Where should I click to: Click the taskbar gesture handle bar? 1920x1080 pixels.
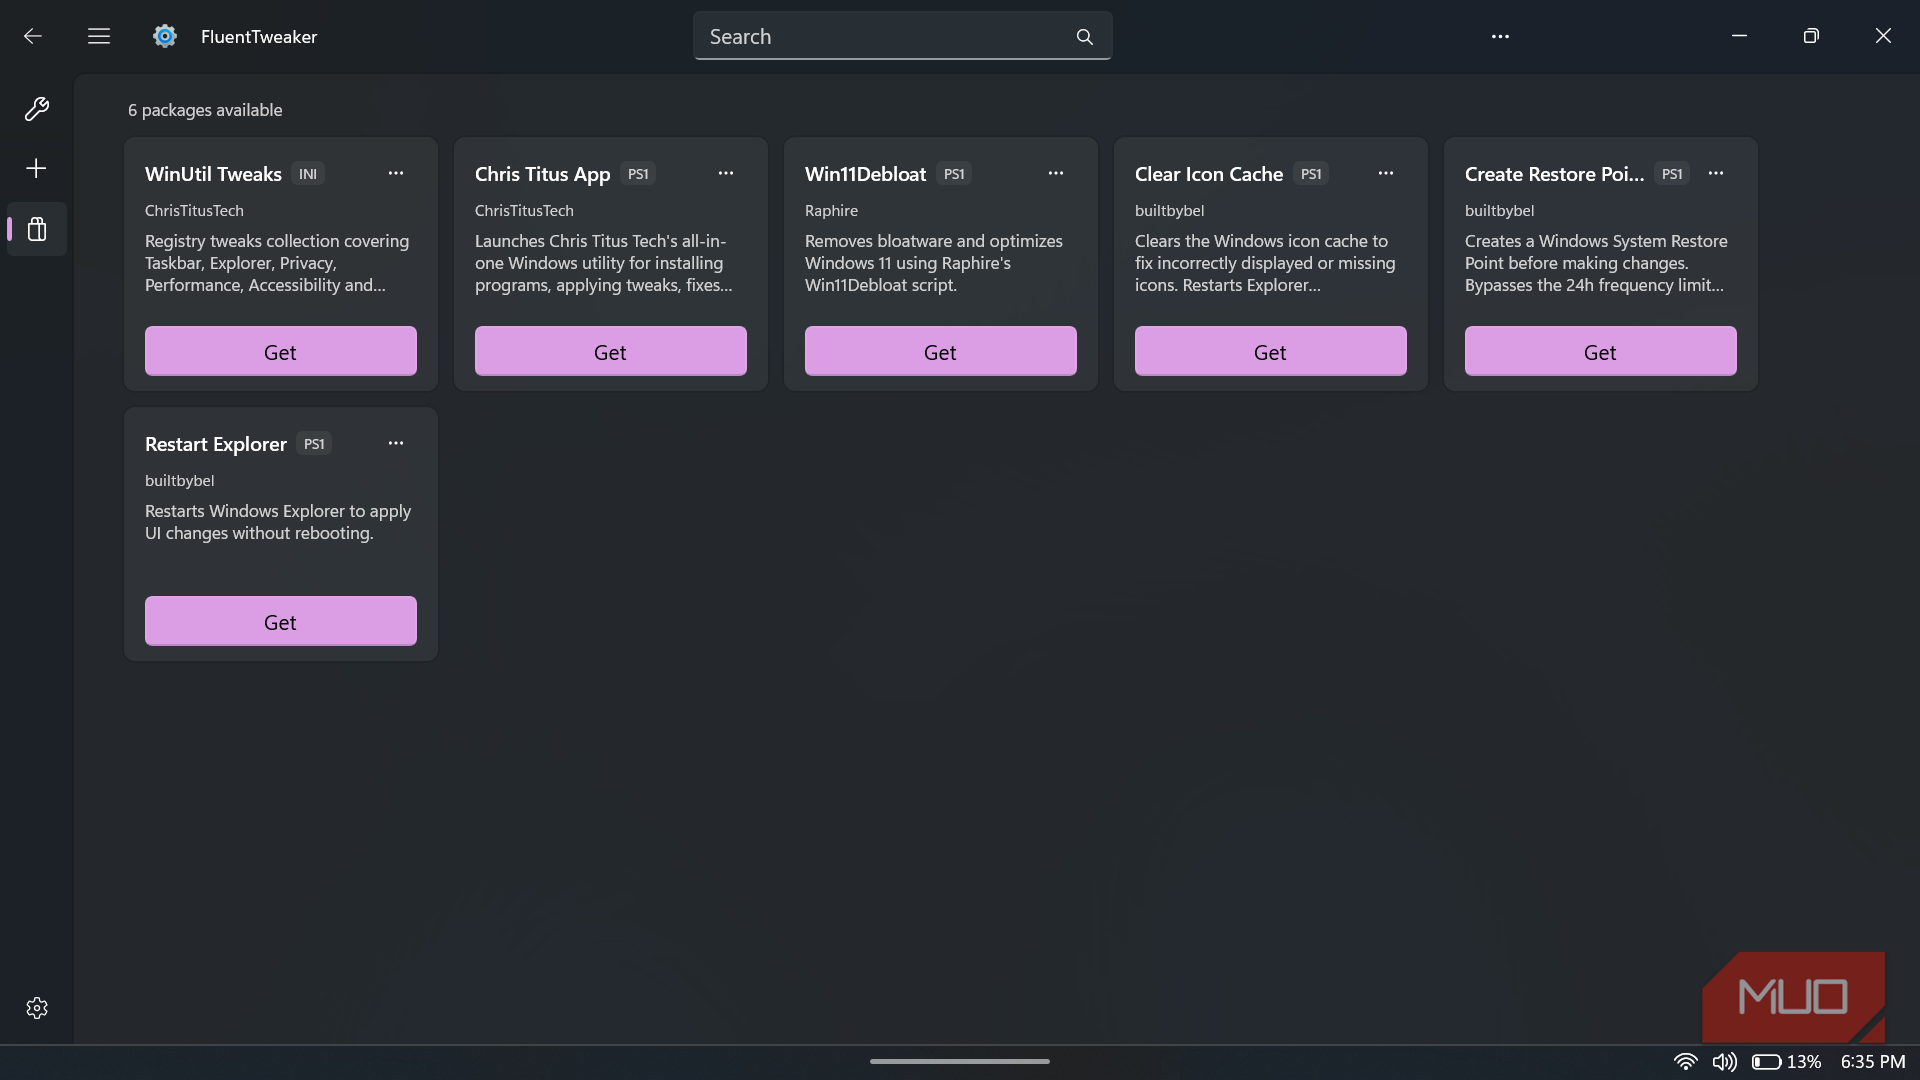(960, 1061)
